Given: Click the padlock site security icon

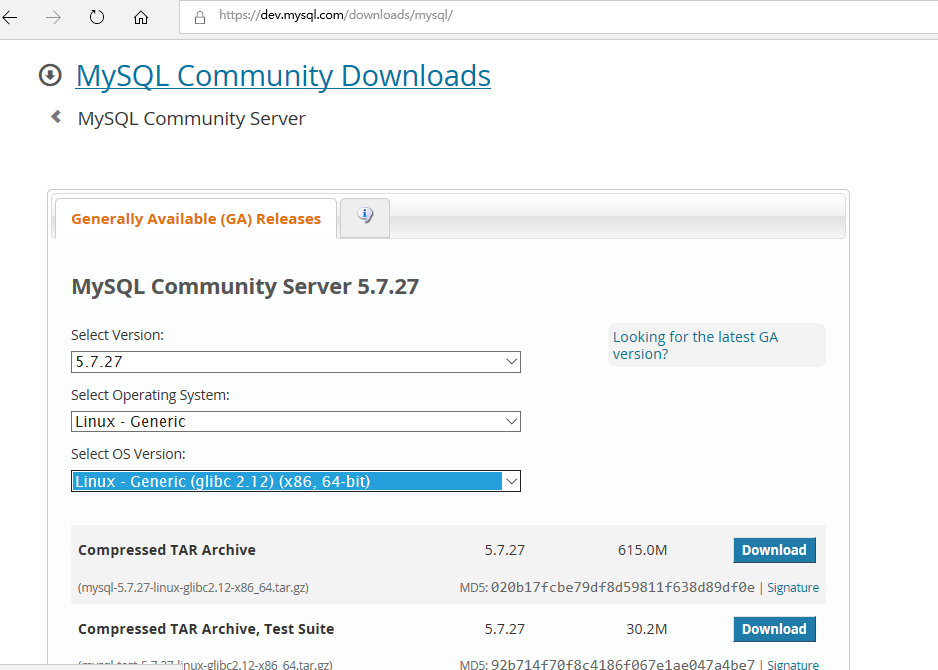Looking at the screenshot, I should pos(200,17).
